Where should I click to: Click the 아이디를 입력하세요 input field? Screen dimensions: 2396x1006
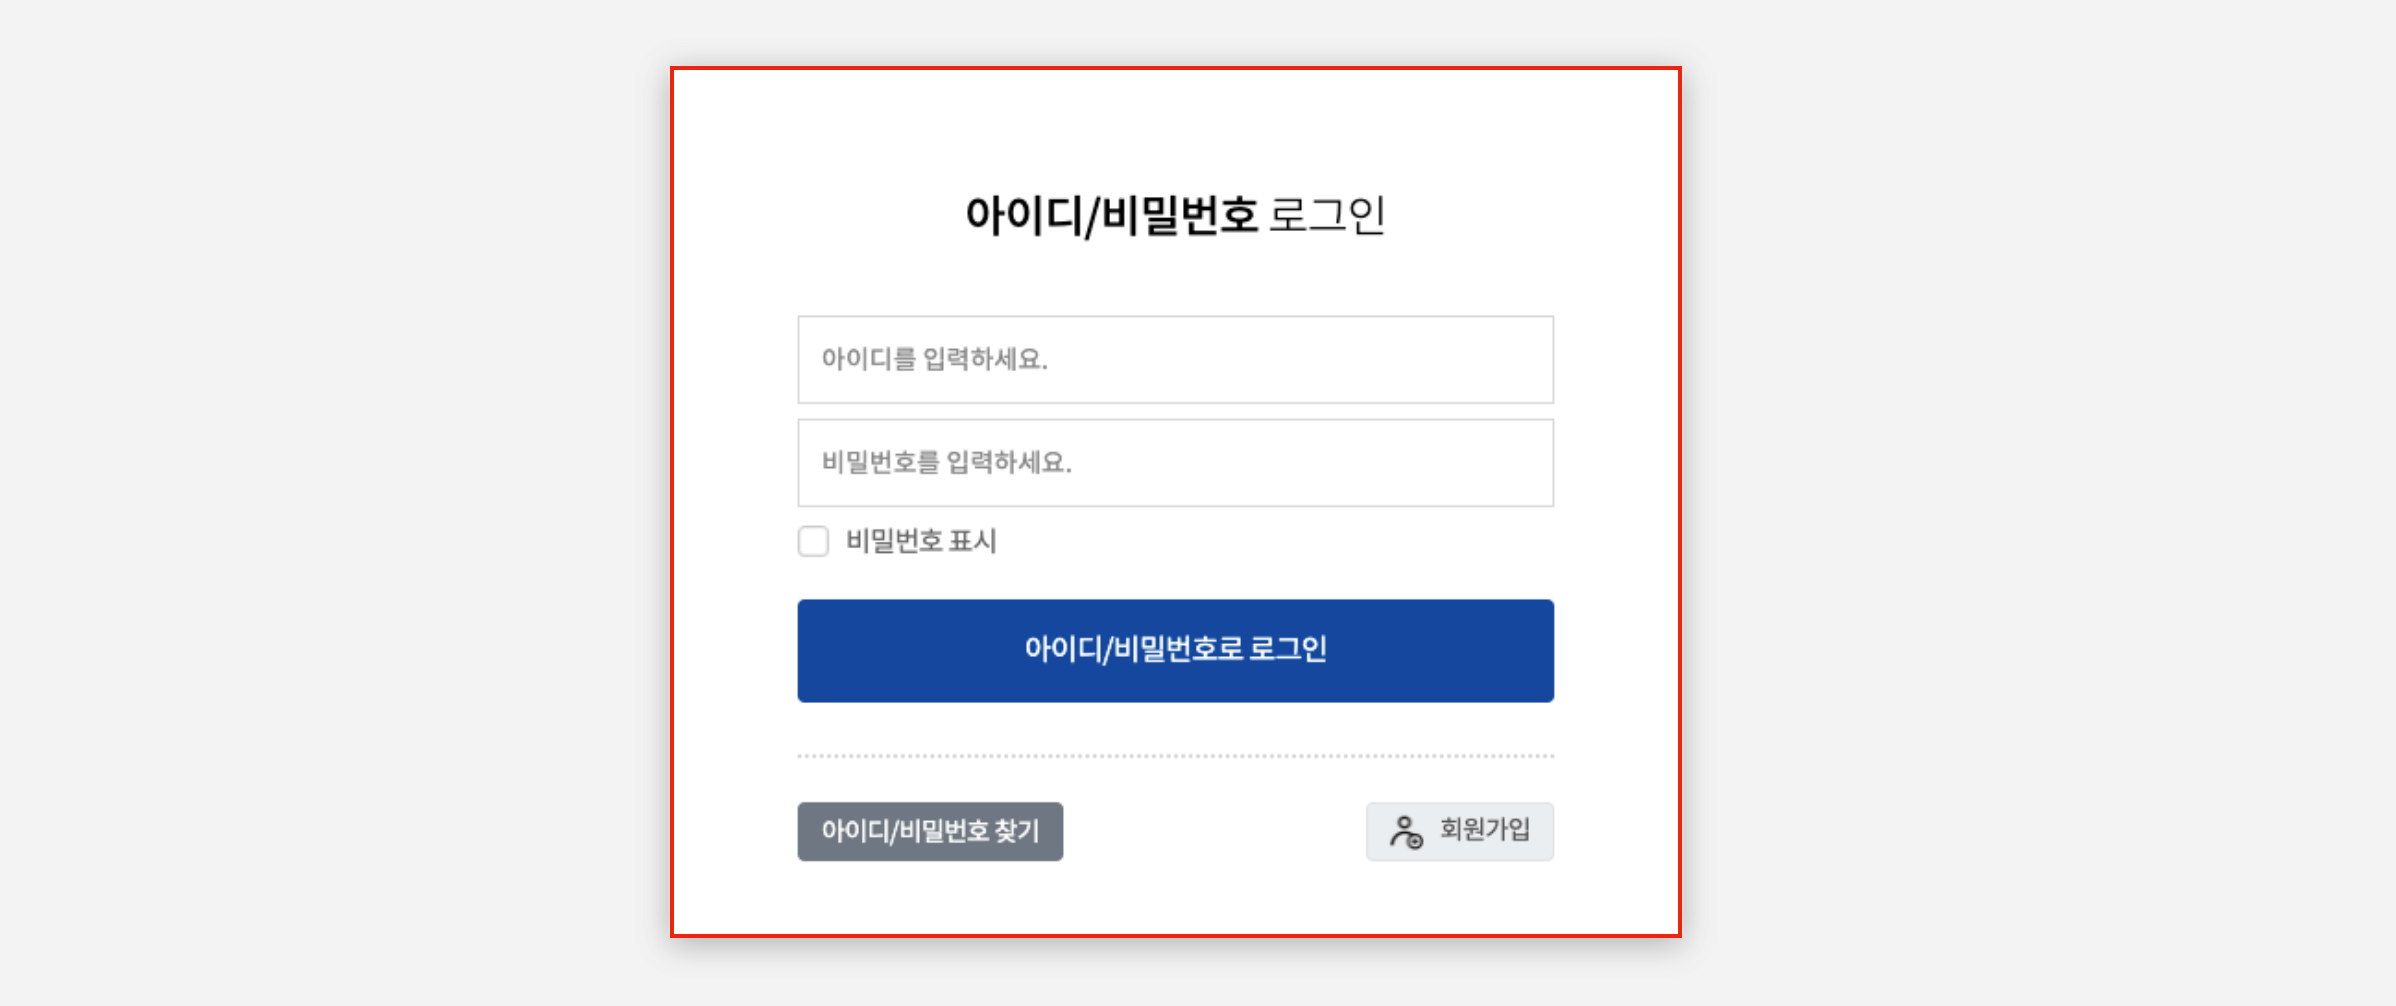point(1175,359)
